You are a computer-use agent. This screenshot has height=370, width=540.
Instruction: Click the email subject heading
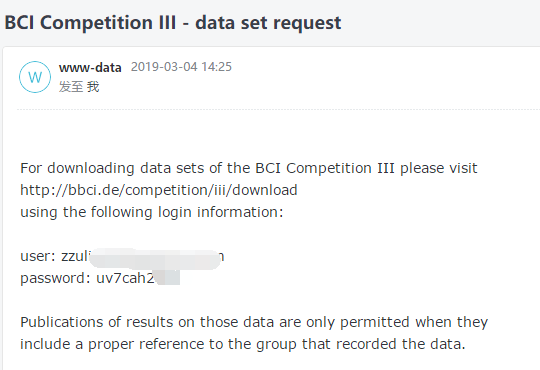pos(173,23)
